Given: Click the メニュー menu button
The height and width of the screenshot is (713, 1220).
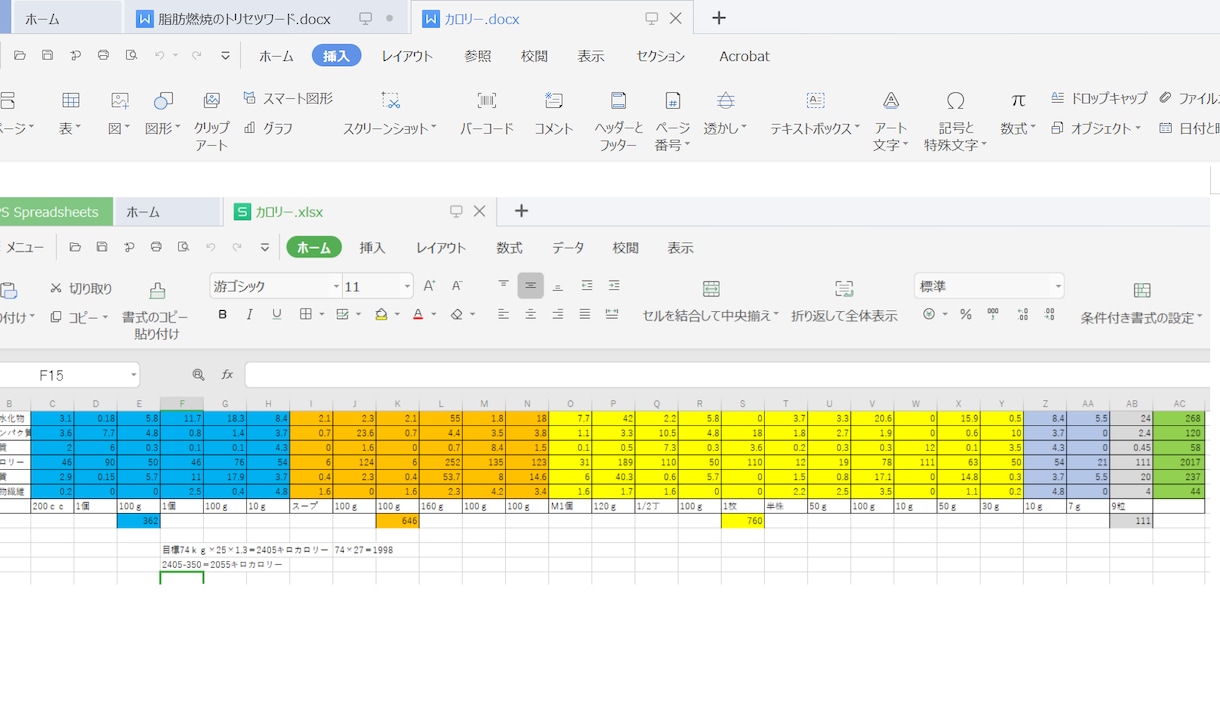Looking at the screenshot, I should tap(22, 247).
